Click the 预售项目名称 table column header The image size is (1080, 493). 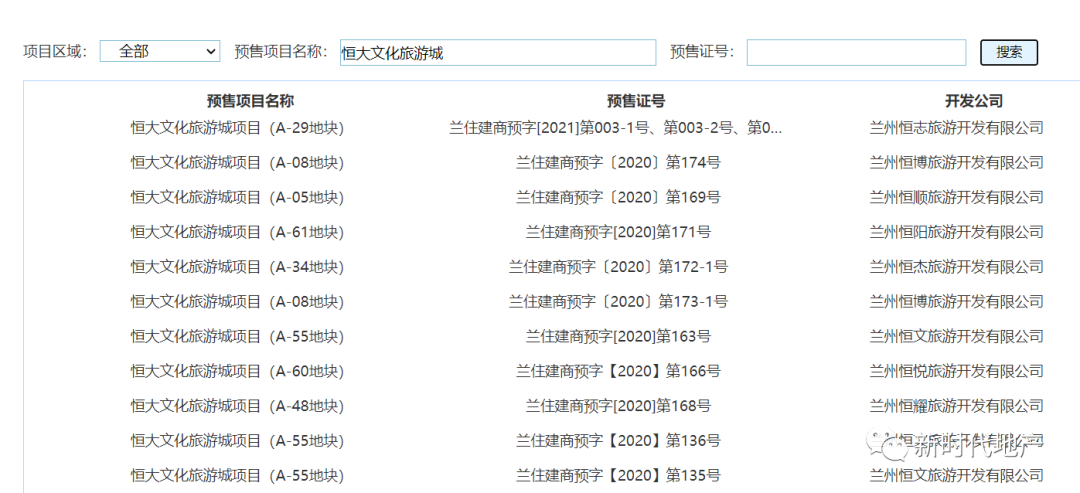251,101
